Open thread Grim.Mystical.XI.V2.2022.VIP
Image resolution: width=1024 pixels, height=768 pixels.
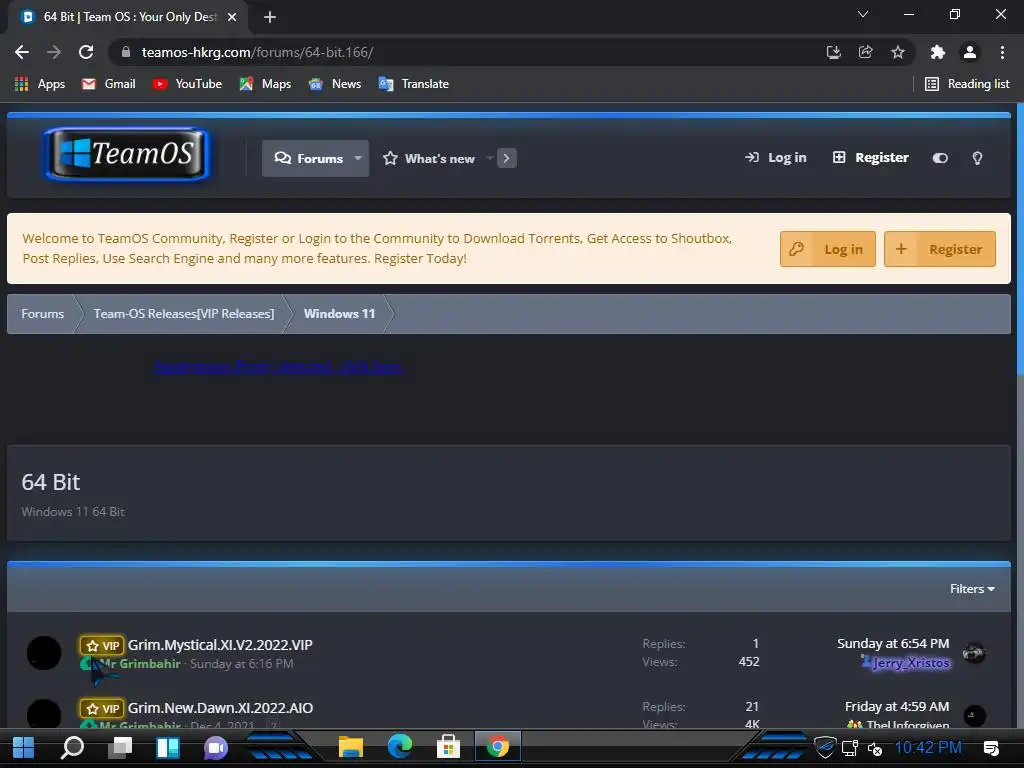tap(220, 645)
